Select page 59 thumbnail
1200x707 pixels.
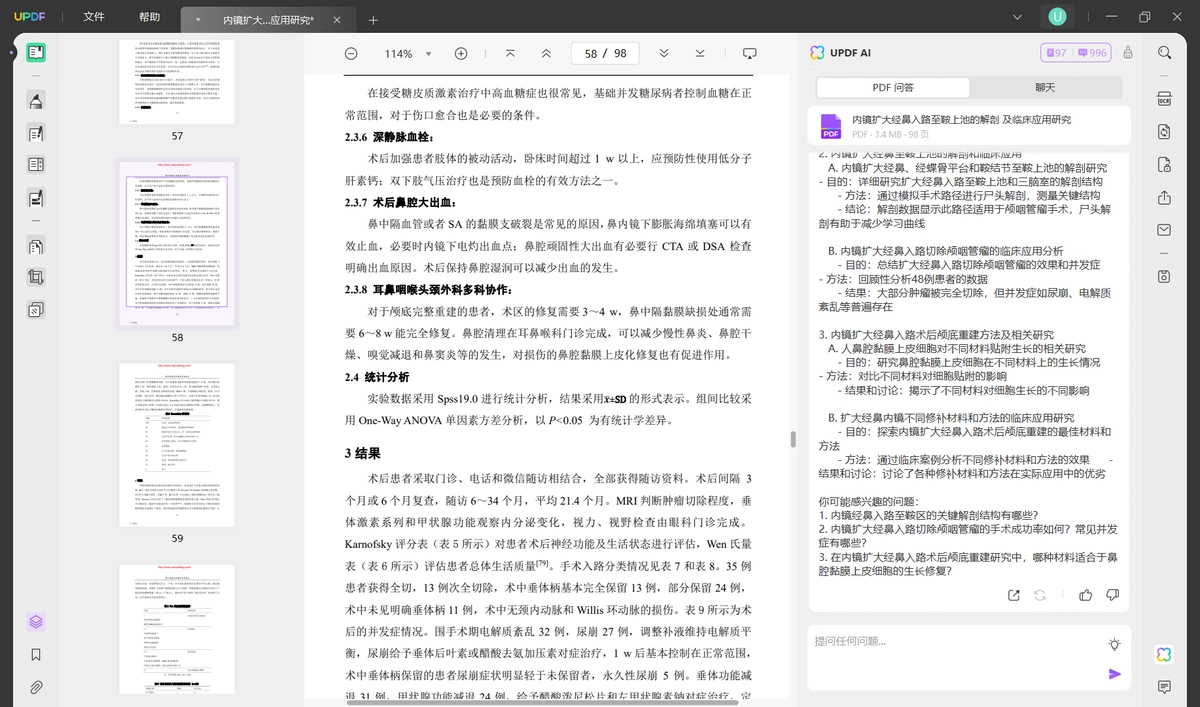pyautogui.click(x=177, y=445)
